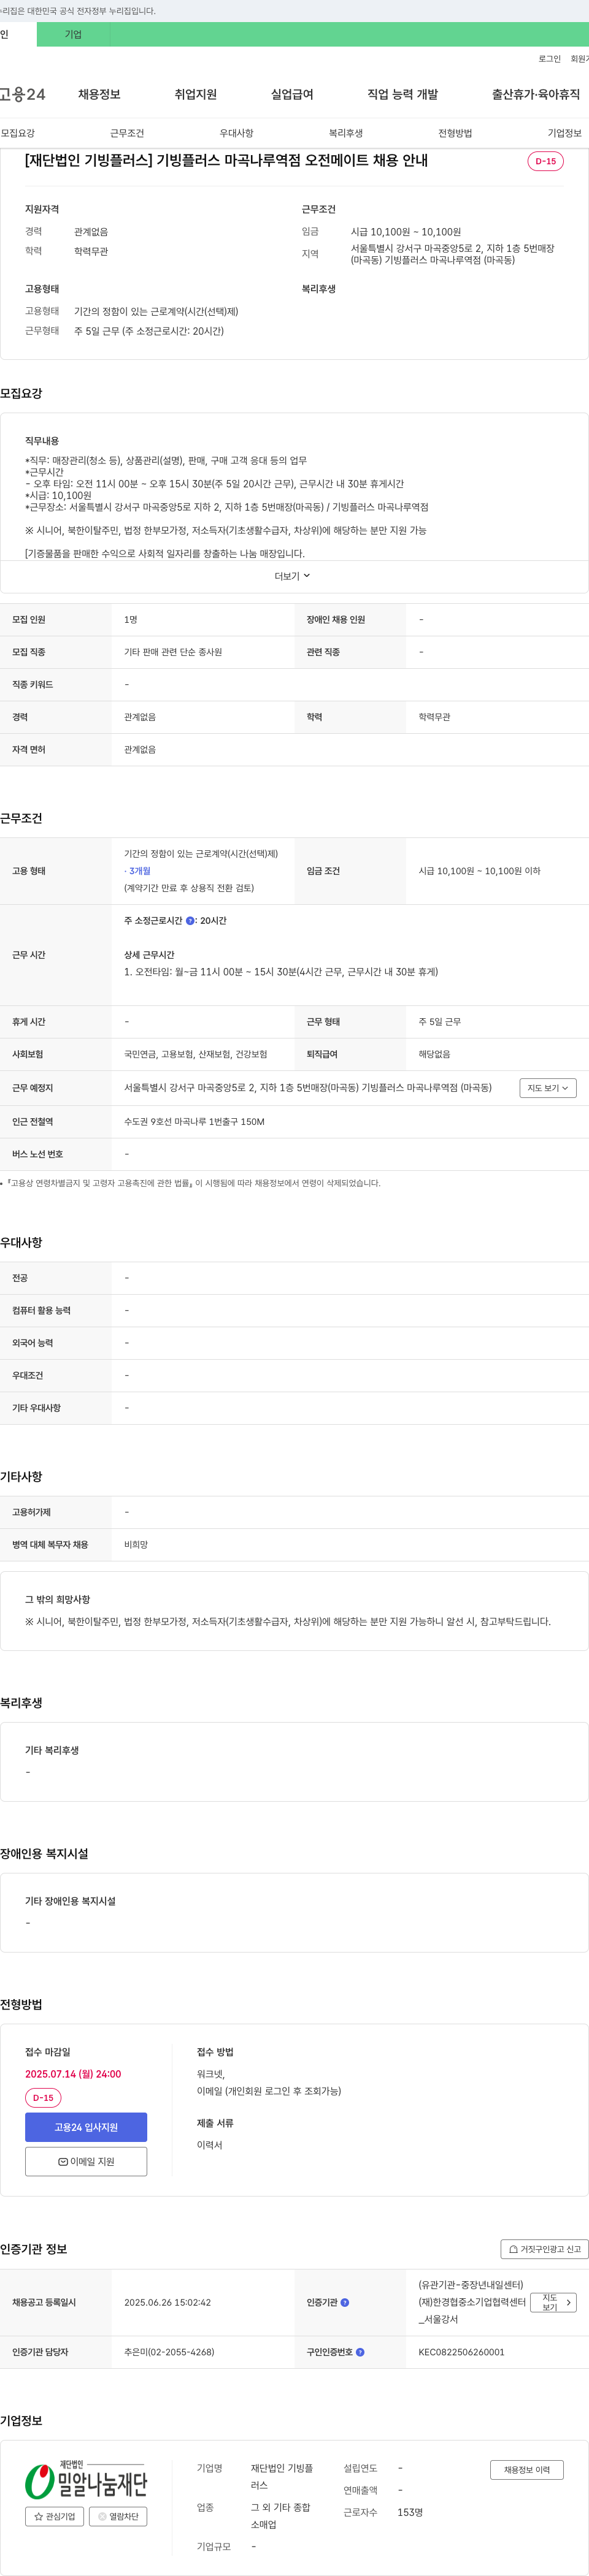Click the 접수 방법 value 워크넷,
This screenshot has width=589, height=2576.
coord(211,2074)
